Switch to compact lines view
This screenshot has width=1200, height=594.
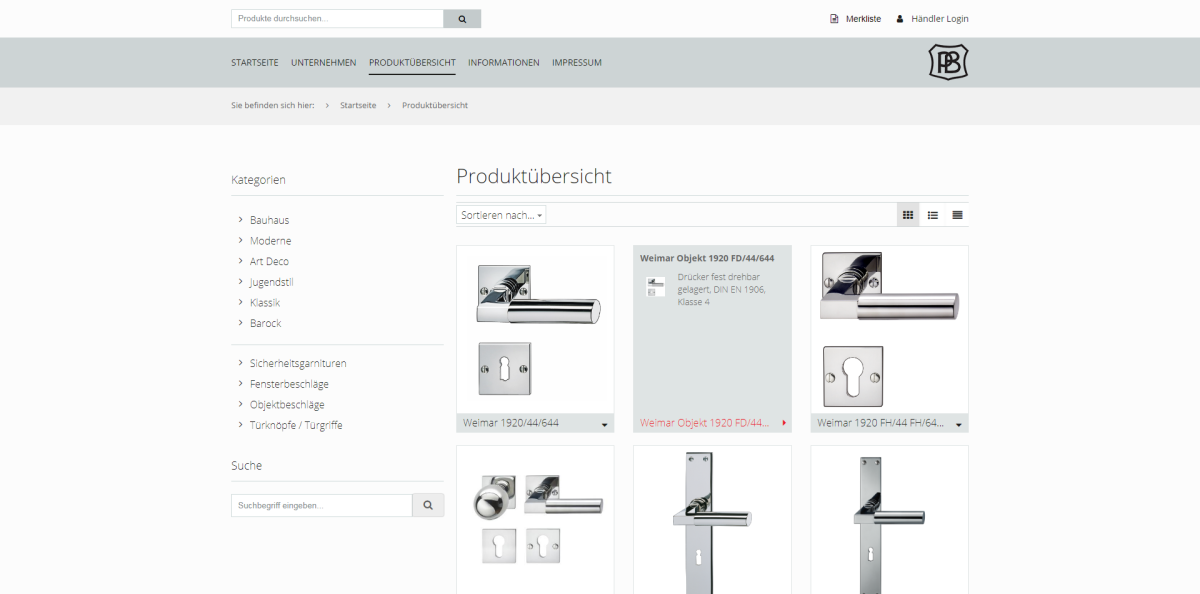tap(957, 215)
